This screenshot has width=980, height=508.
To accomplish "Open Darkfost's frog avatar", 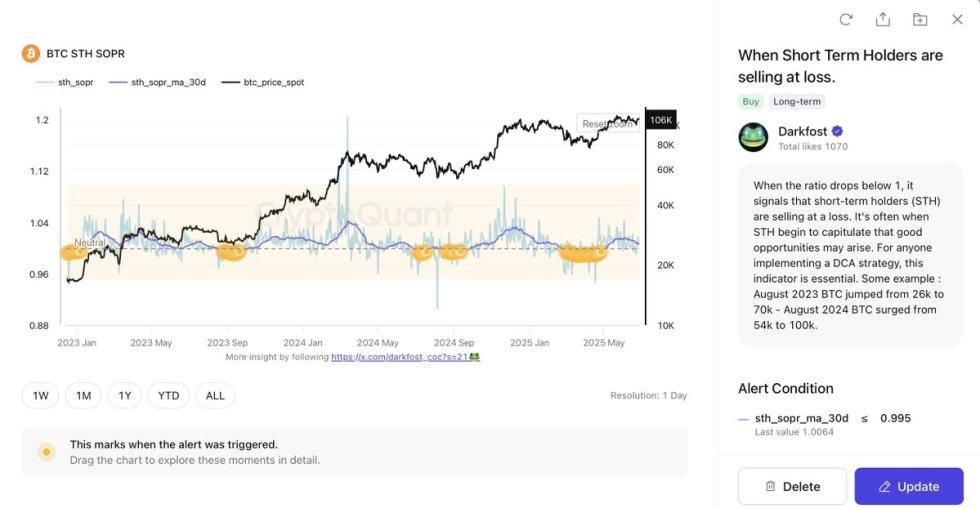I will [753, 137].
